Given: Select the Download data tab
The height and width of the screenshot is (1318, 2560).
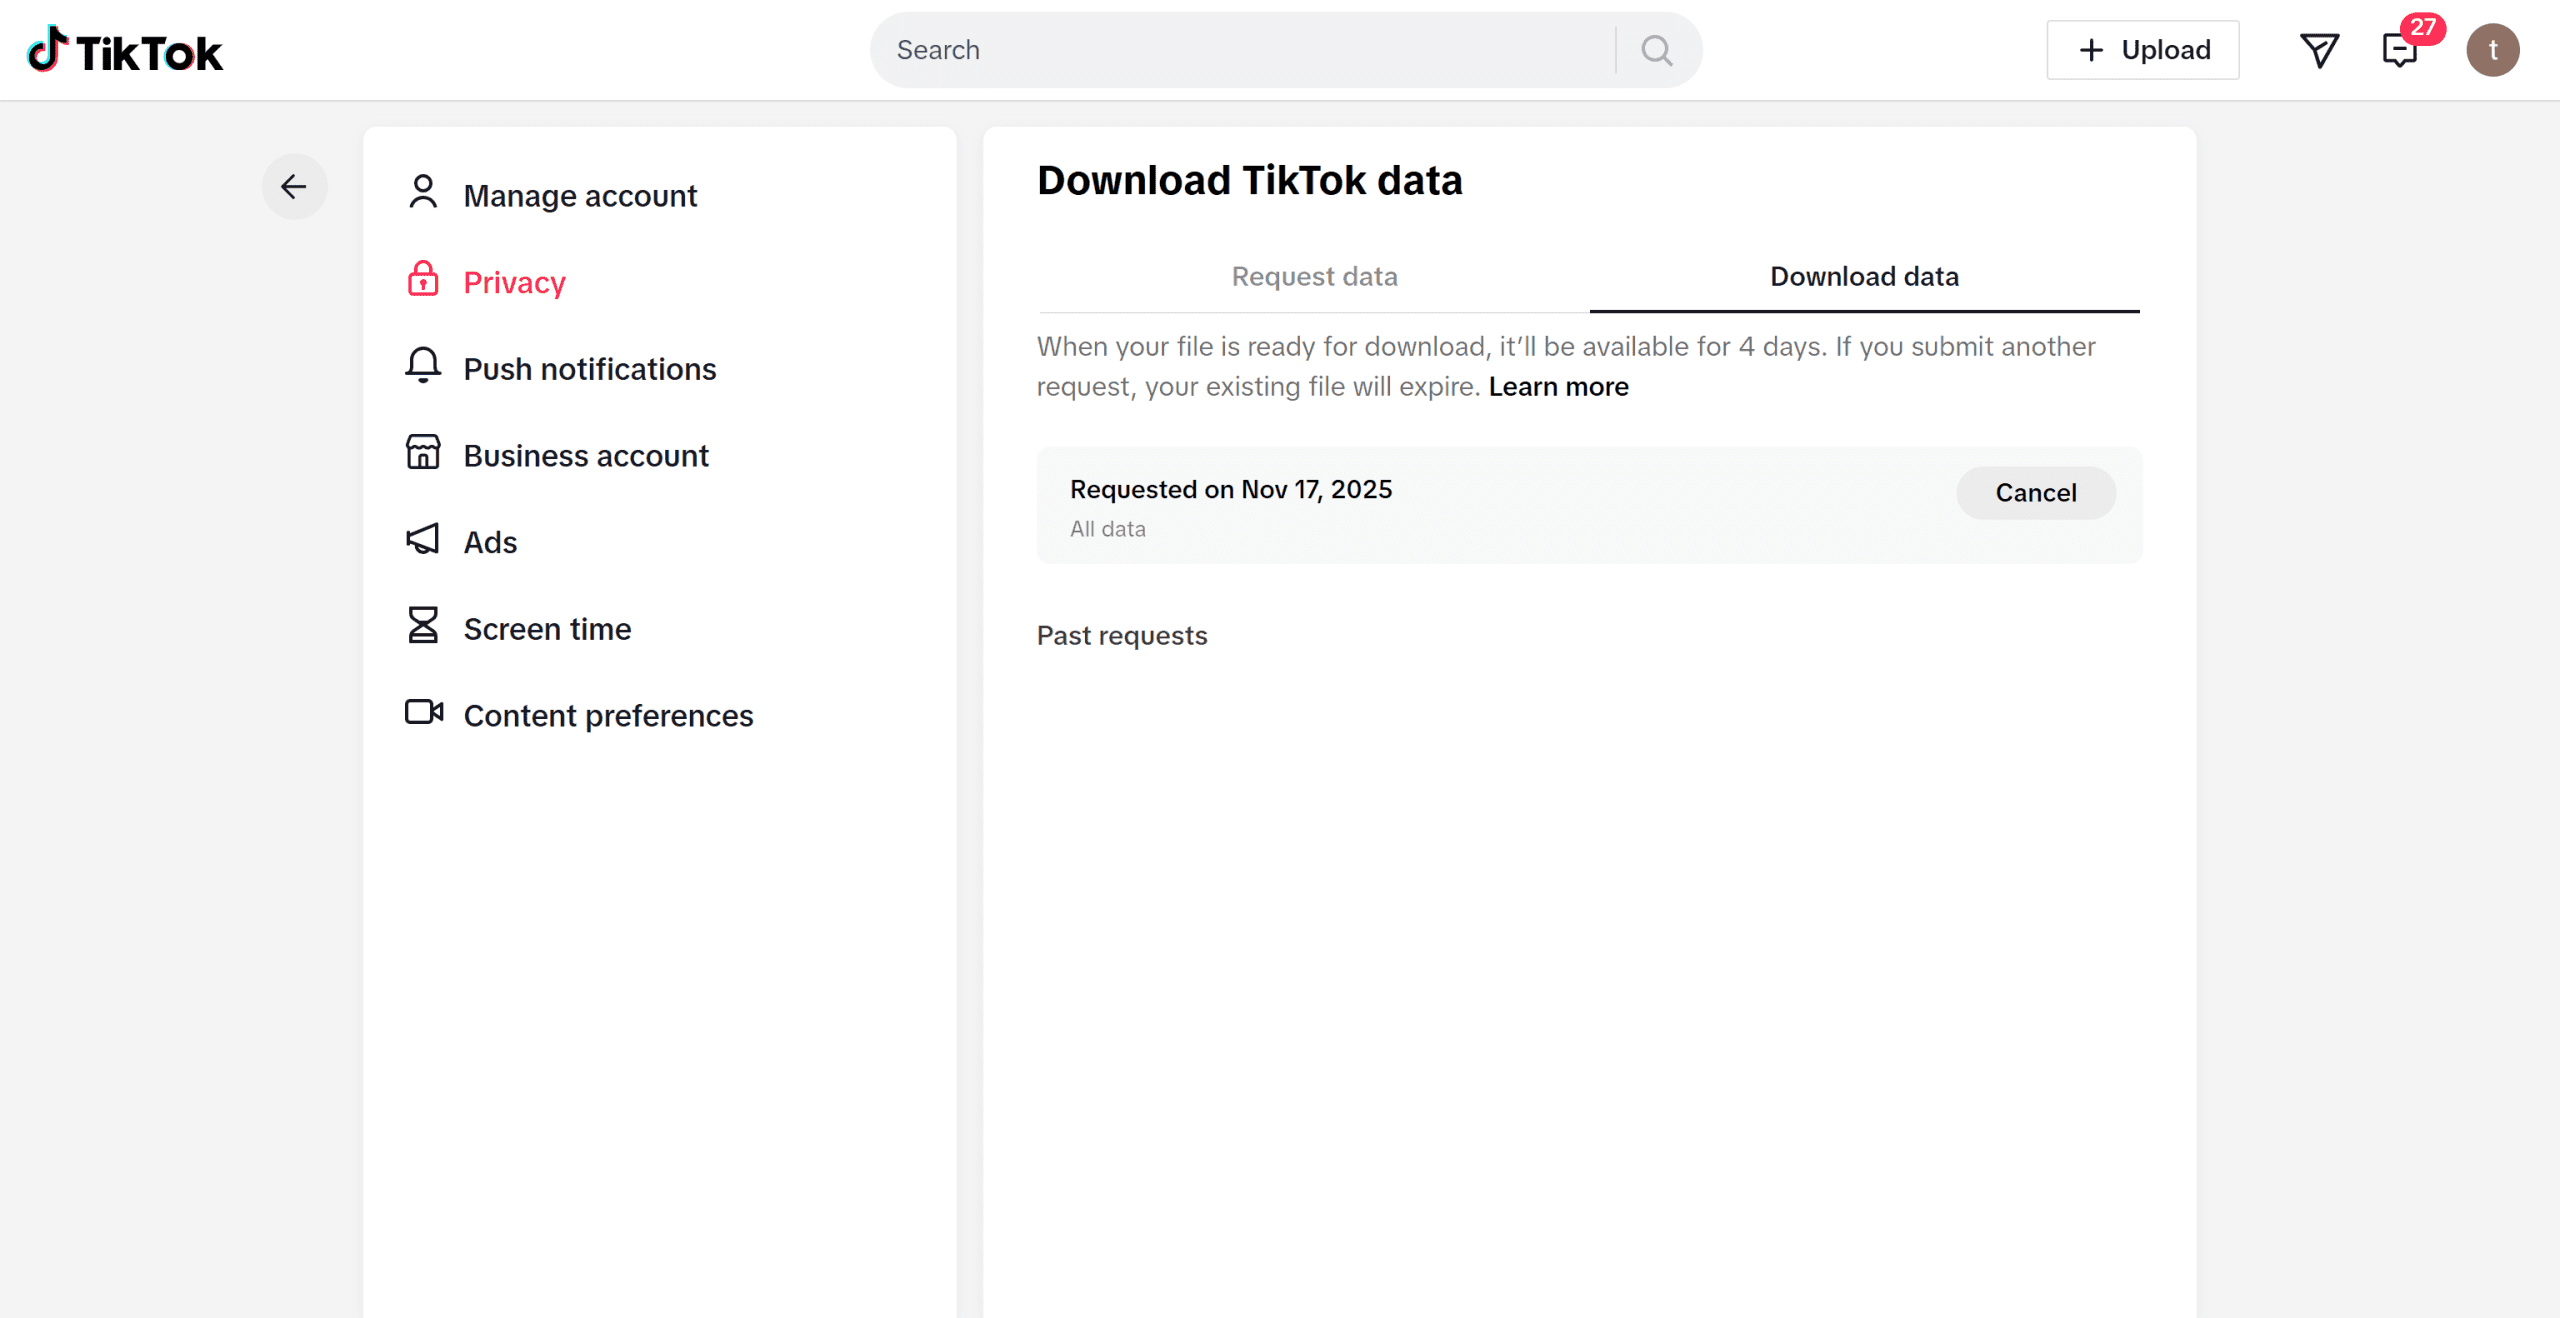Looking at the screenshot, I should 1864,277.
